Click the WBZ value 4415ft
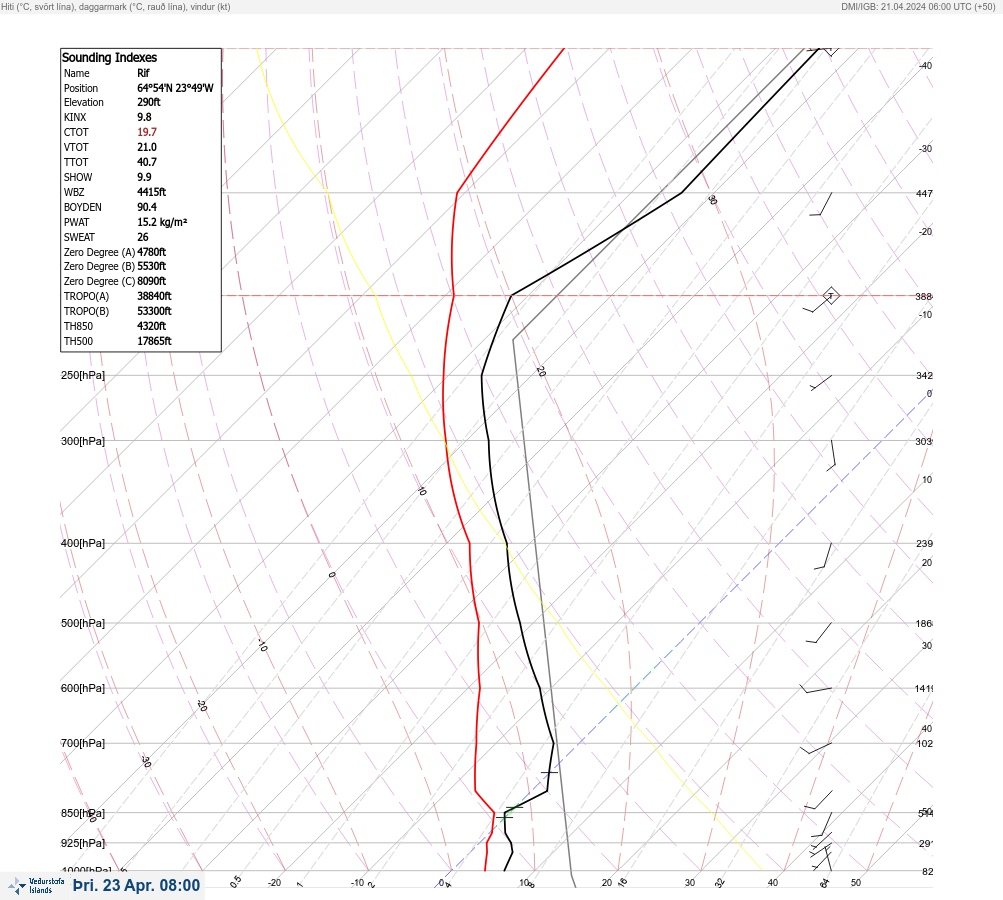 (152, 192)
